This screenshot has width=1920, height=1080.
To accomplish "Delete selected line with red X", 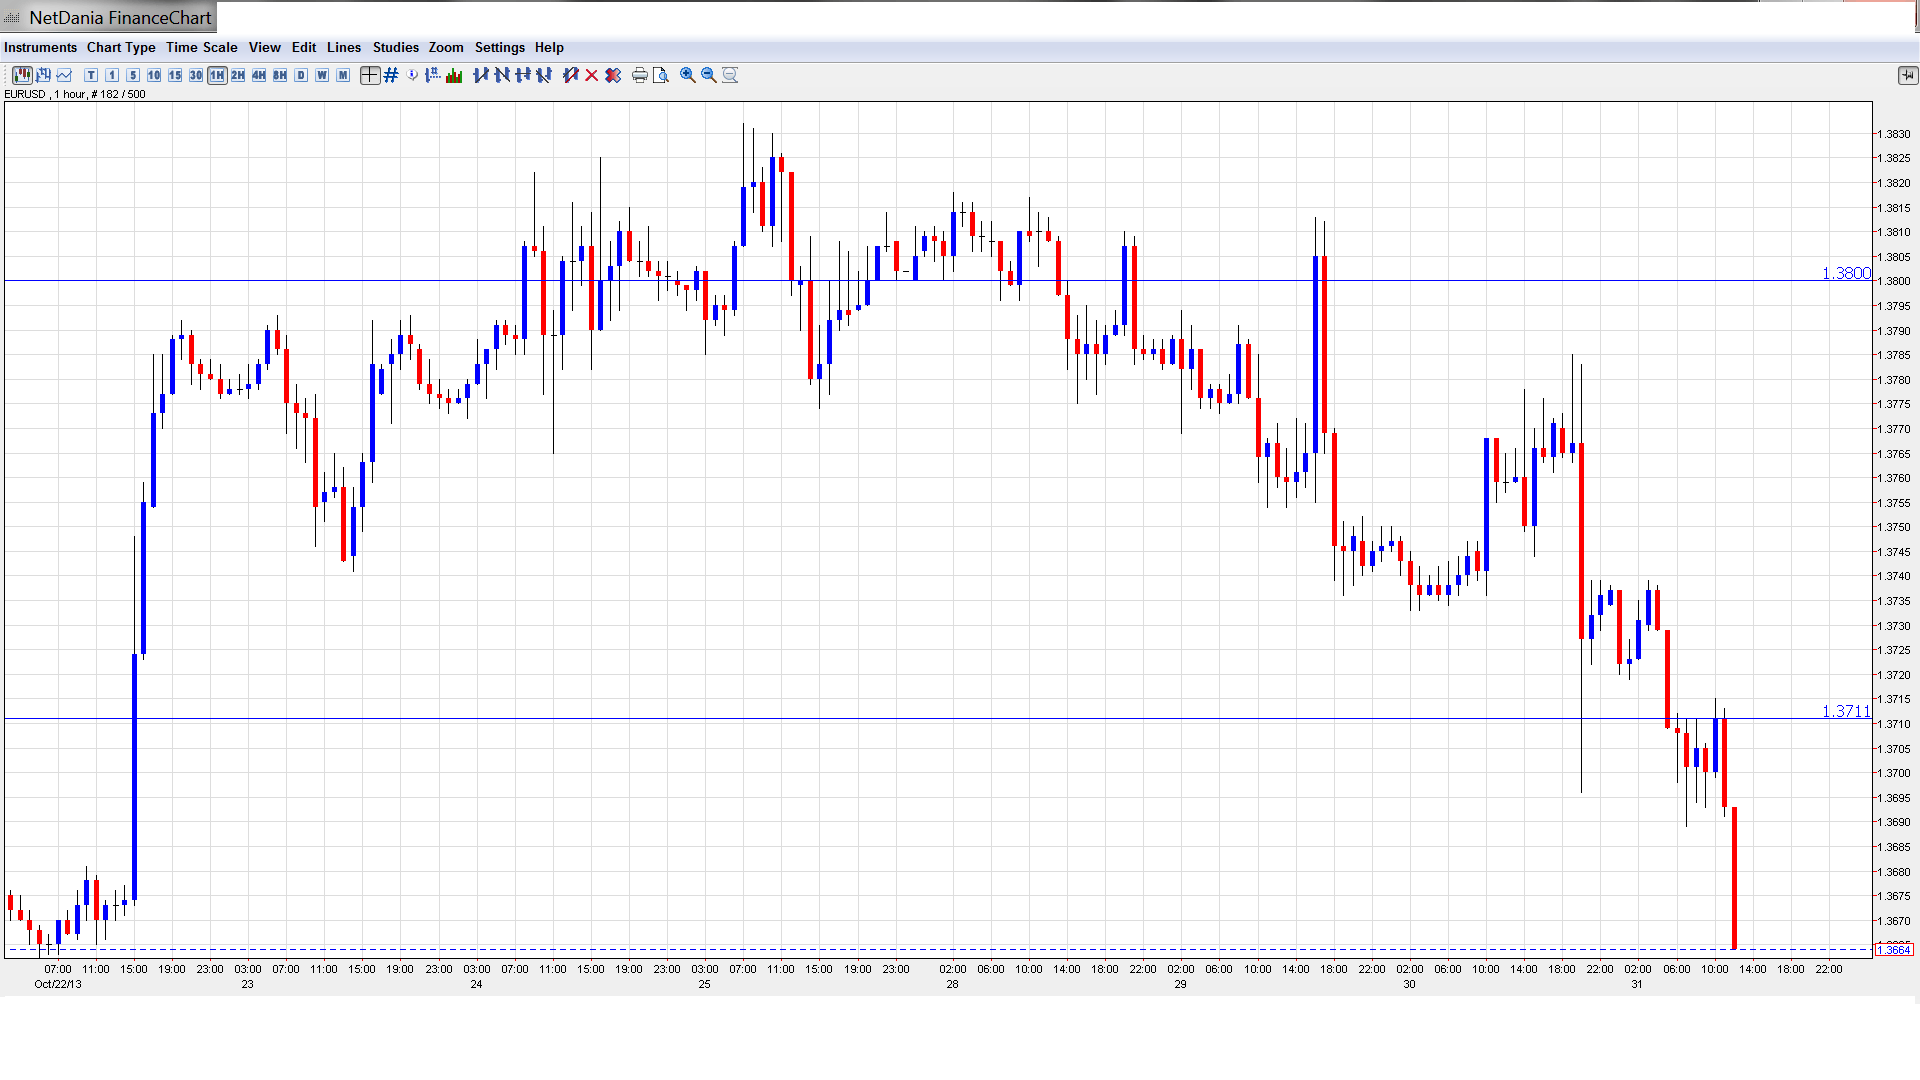I will (592, 75).
